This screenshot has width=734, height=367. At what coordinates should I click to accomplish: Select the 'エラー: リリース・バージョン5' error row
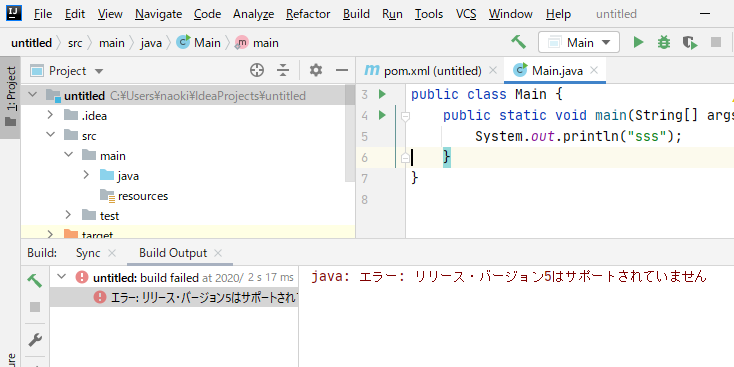pyautogui.click(x=174, y=297)
